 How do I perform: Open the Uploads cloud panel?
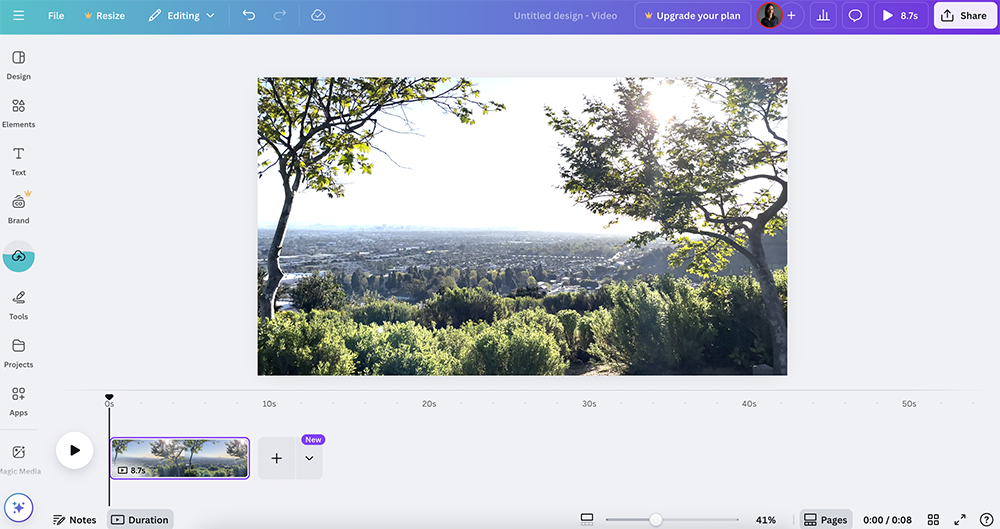[18, 257]
